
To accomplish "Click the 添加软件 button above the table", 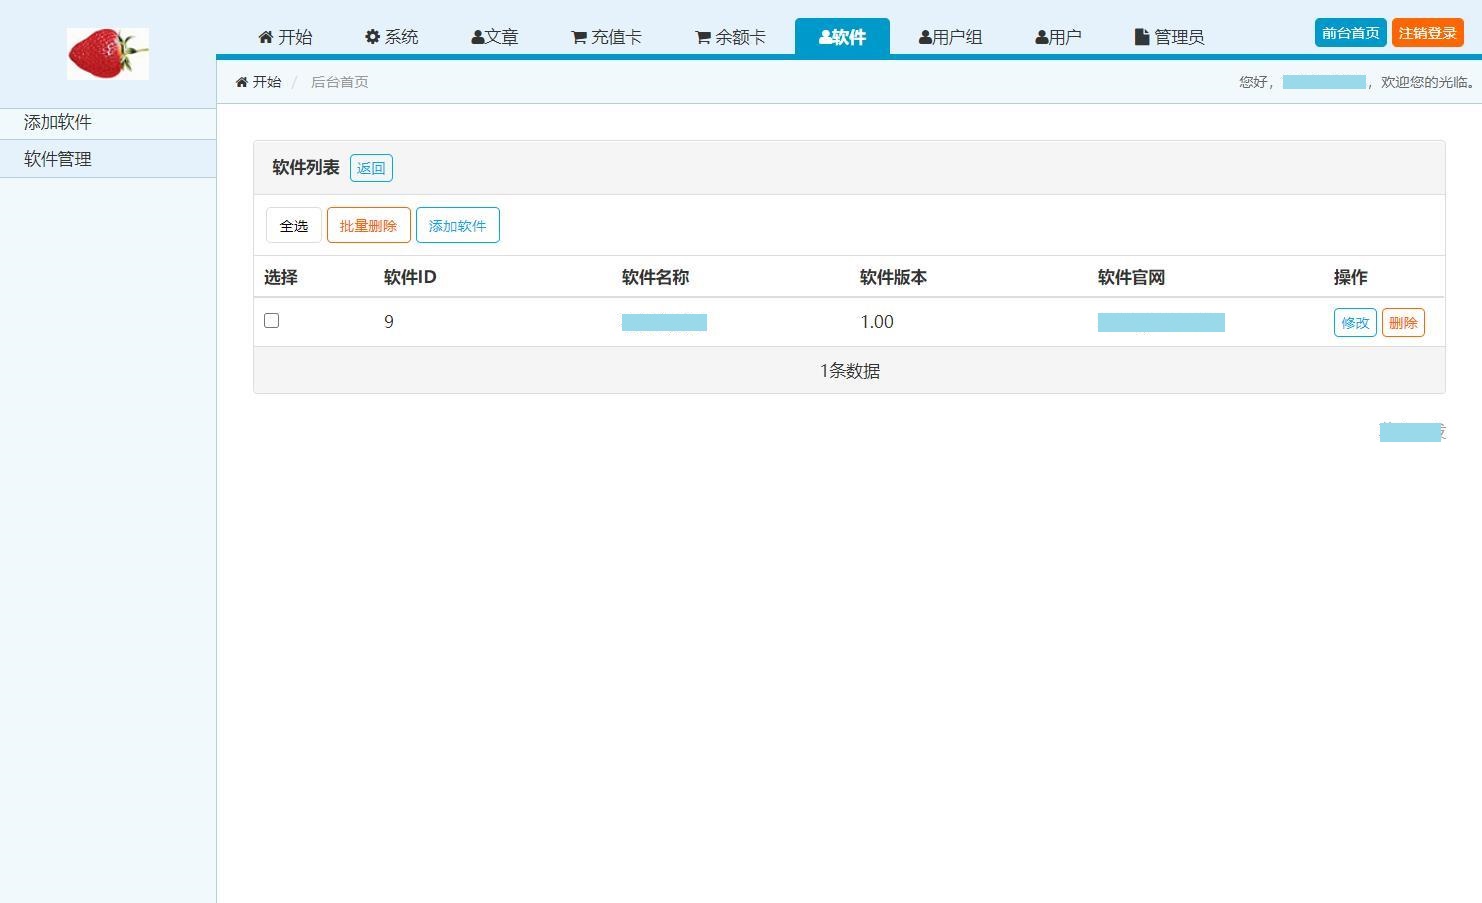I will tap(457, 226).
